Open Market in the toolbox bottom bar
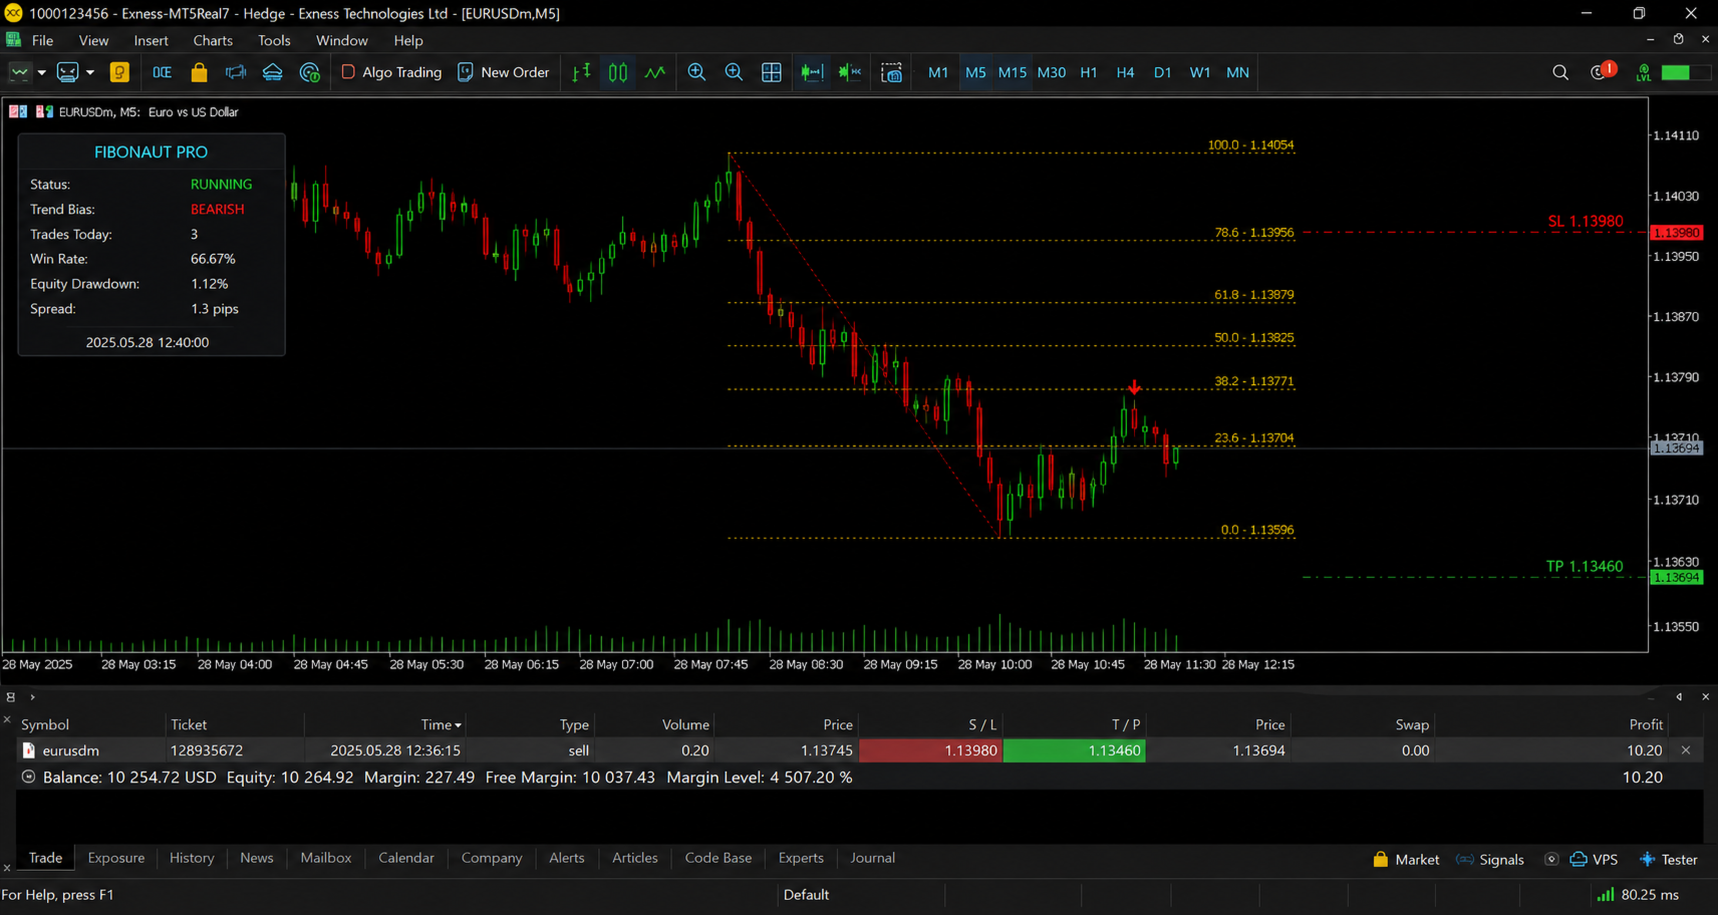Screen dimensions: 1718x915 [1406, 859]
